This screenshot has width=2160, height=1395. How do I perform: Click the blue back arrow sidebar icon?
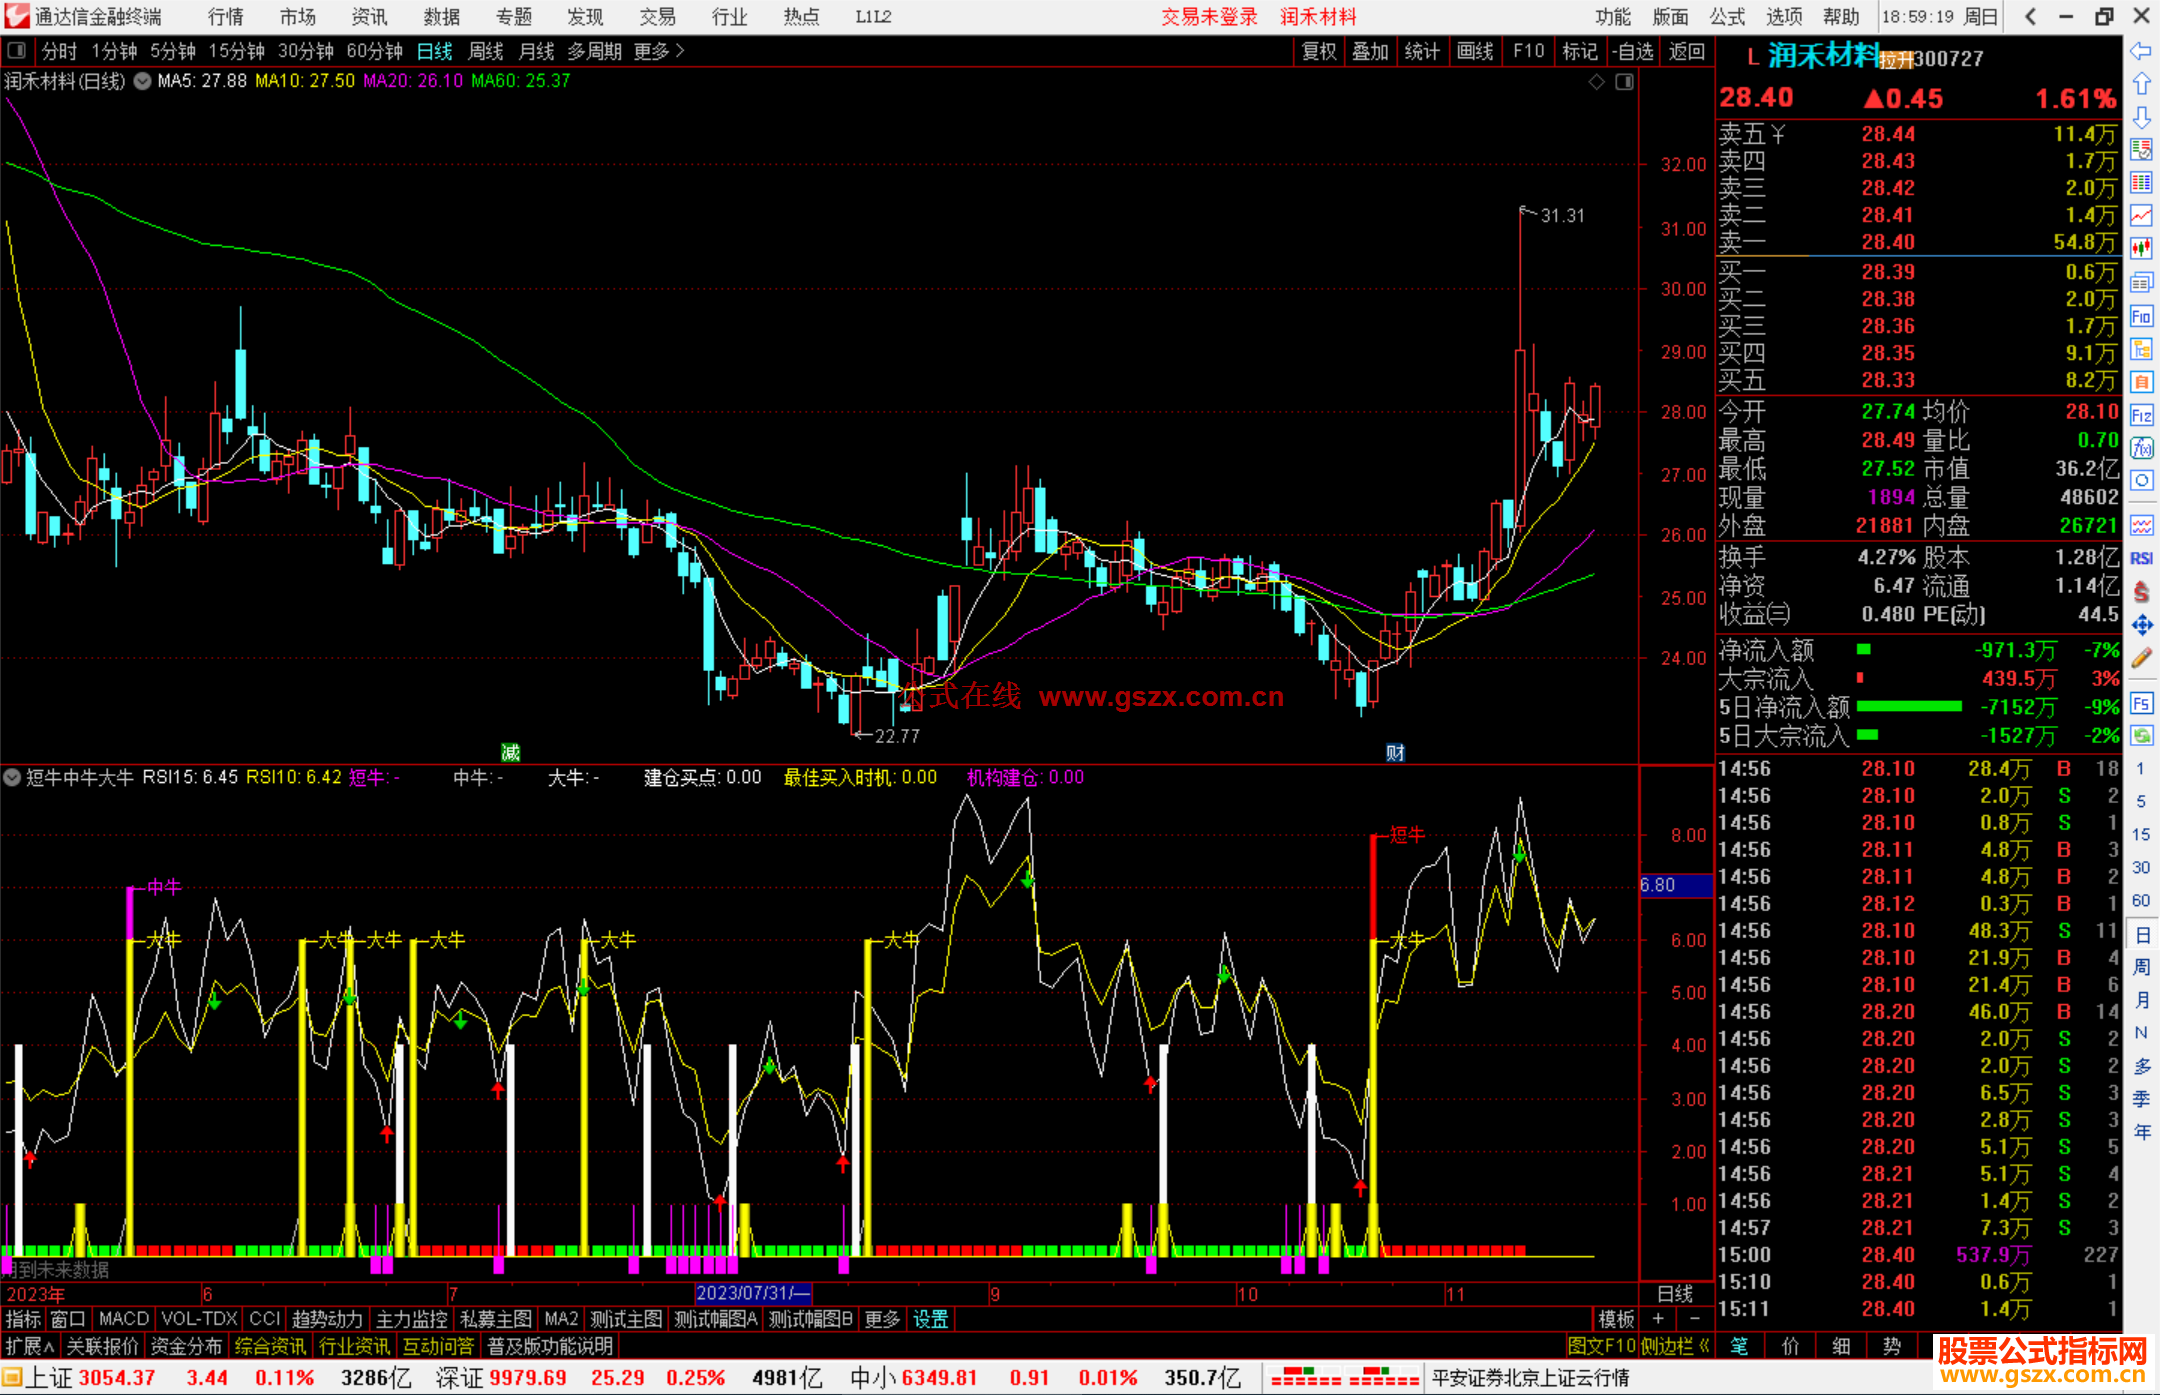point(2141,51)
